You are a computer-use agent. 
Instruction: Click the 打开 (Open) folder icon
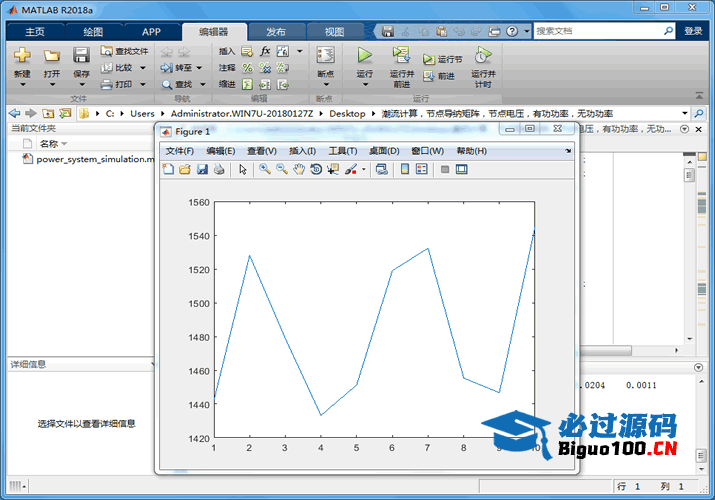coord(52,56)
